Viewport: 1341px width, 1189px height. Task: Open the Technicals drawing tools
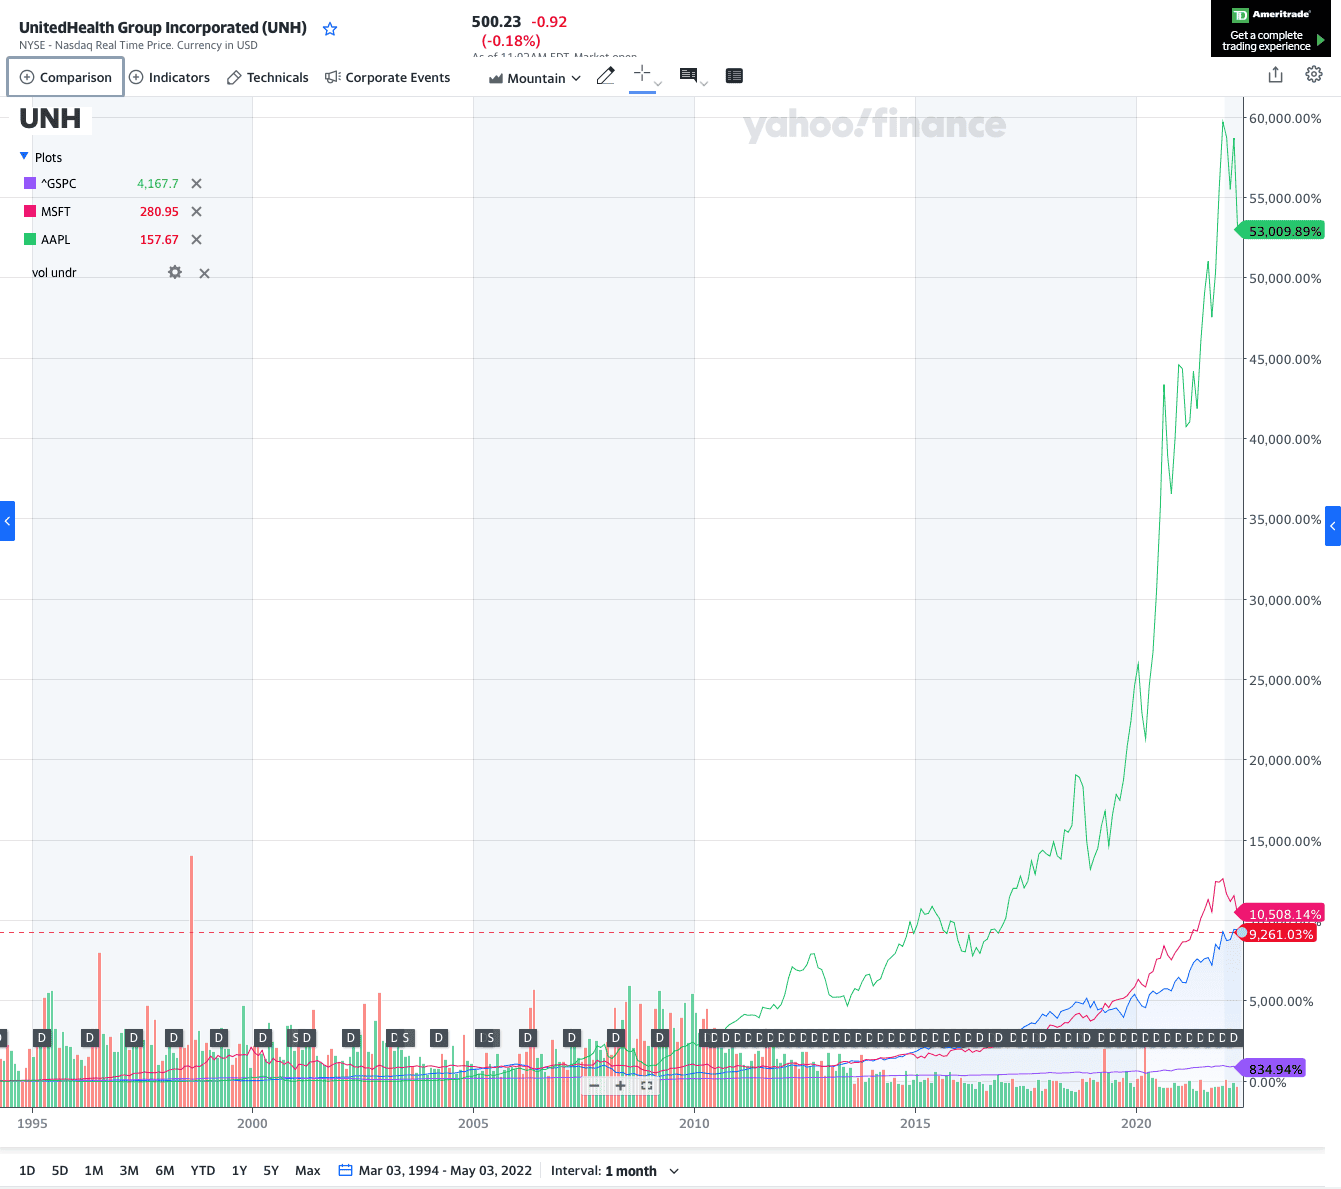268,77
